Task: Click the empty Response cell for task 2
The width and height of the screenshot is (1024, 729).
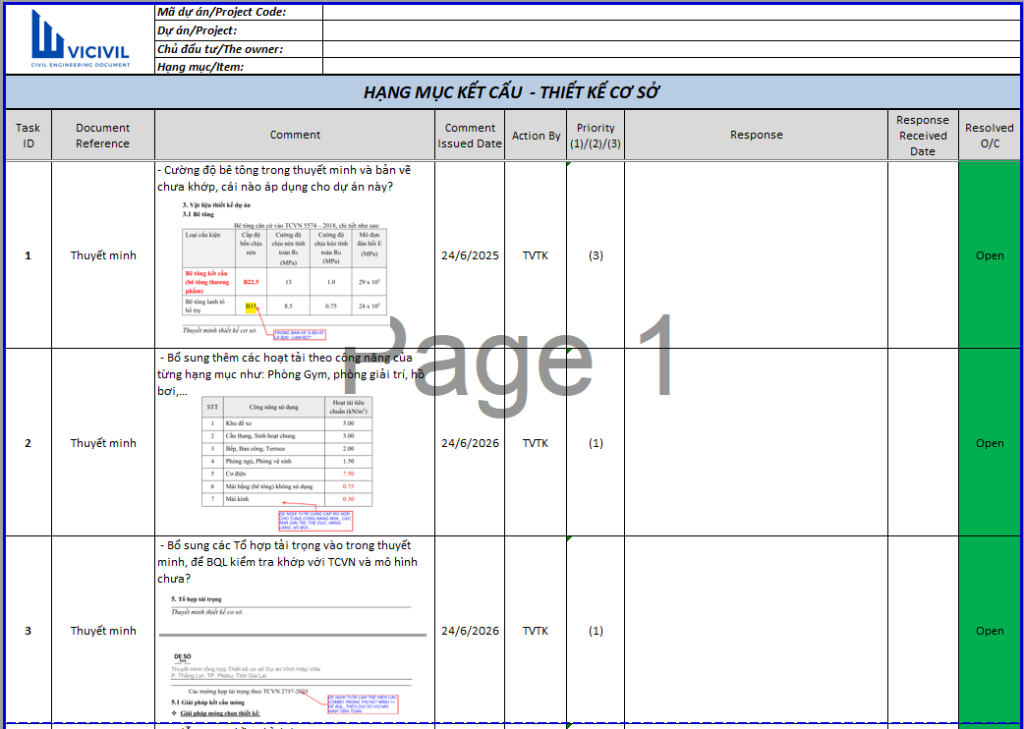Action: [756, 443]
